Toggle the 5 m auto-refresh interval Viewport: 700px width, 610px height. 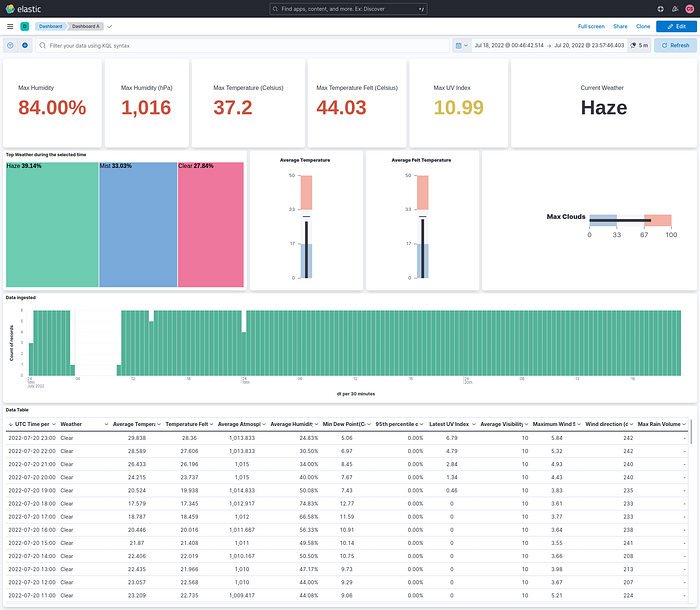pyautogui.click(x=639, y=46)
